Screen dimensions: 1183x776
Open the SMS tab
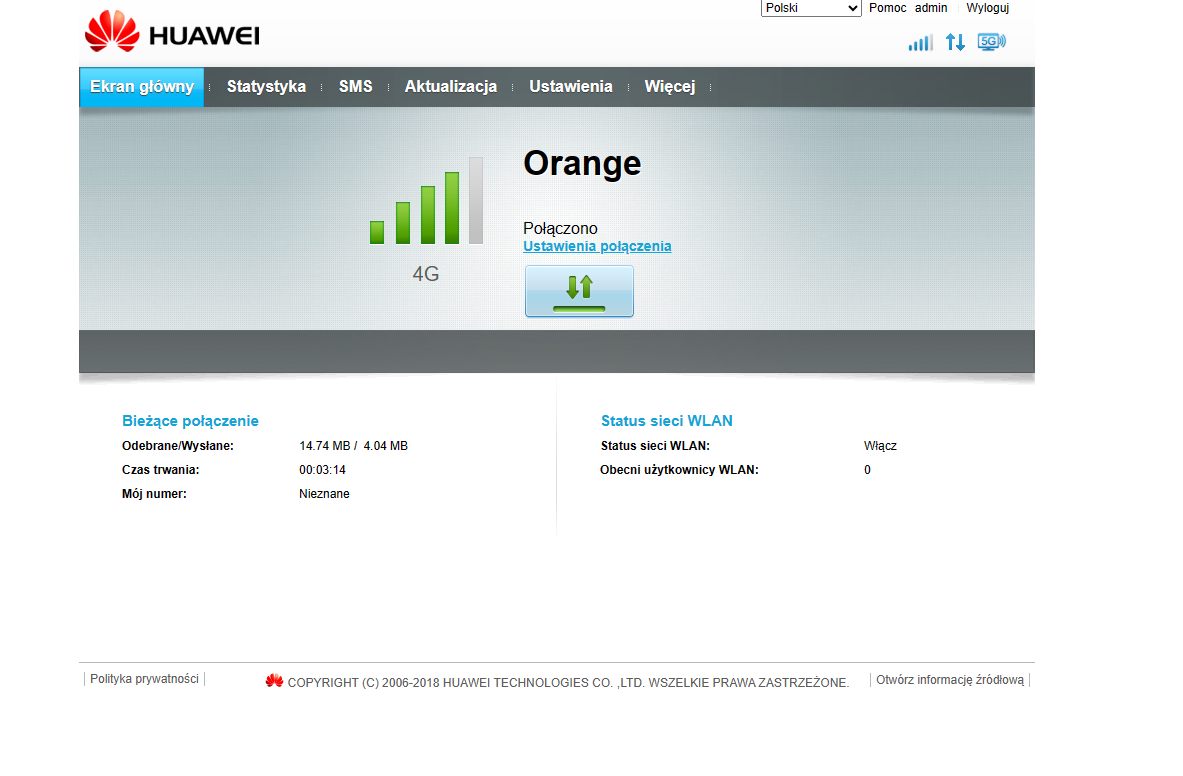pyautogui.click(x=356, y=86)
